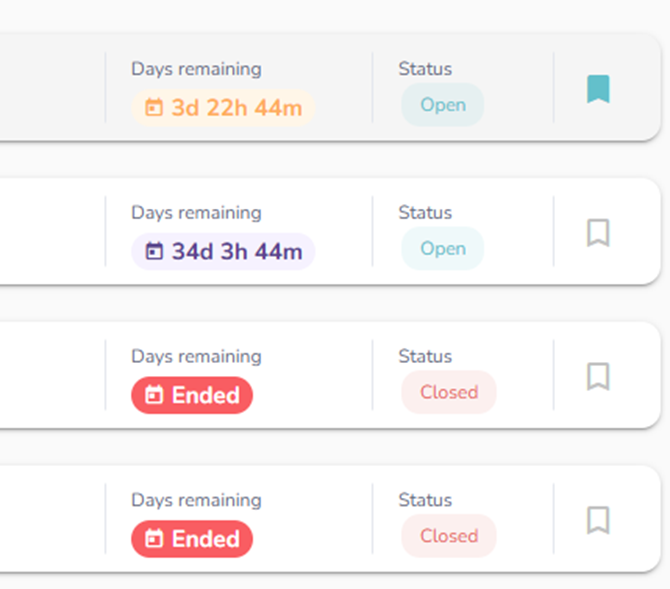Viewport: 670px width, 589px height.
Task: Click the purple 34d 3h 44m countdown text
Action: coord(236,252)
